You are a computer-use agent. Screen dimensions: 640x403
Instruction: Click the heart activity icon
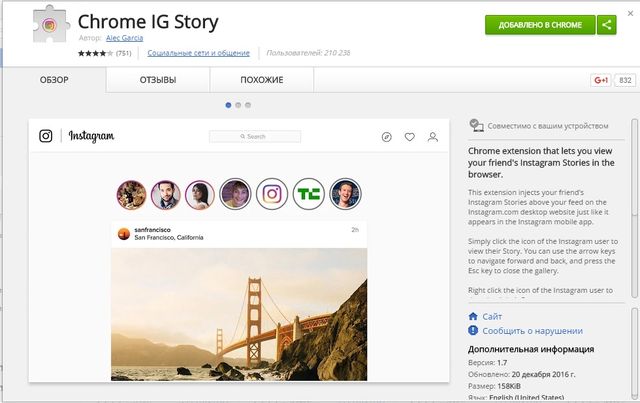(x=410, y=137)
